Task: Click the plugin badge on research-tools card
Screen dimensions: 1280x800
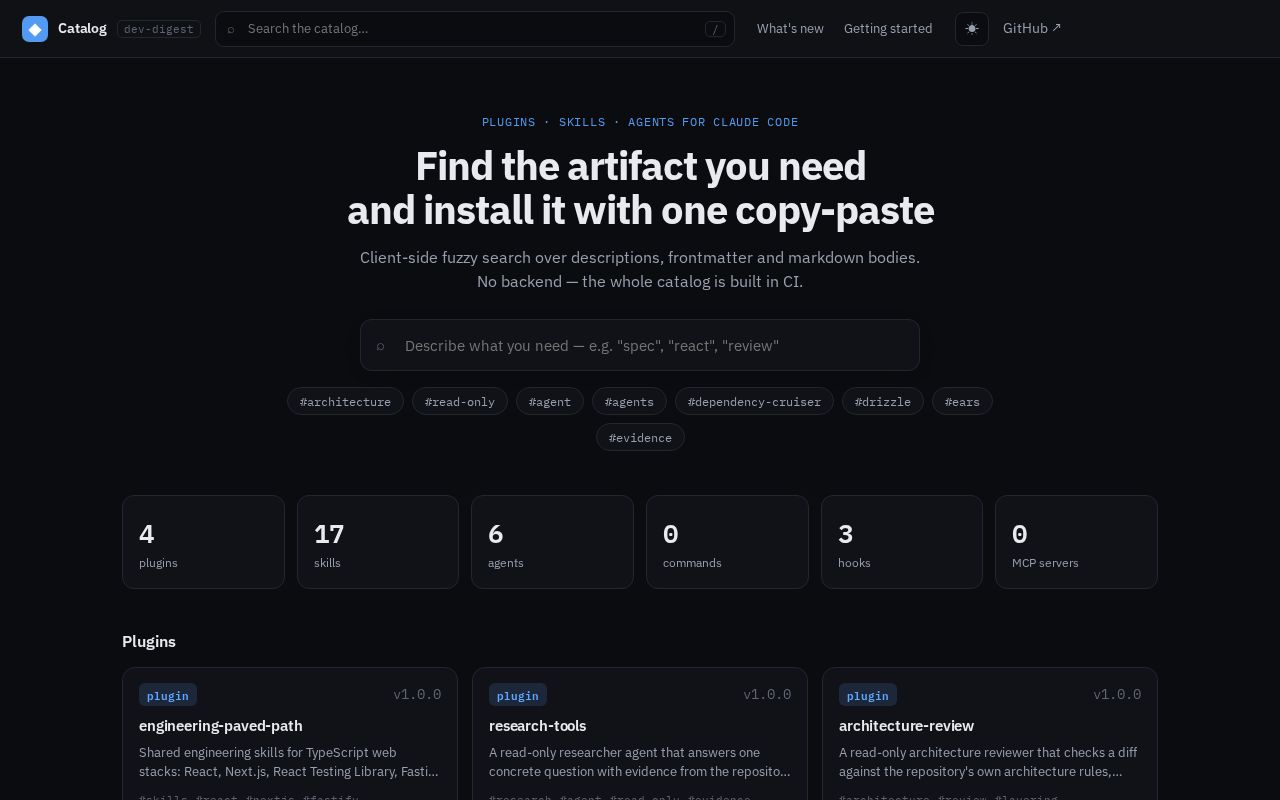Action: coord(518,695)
